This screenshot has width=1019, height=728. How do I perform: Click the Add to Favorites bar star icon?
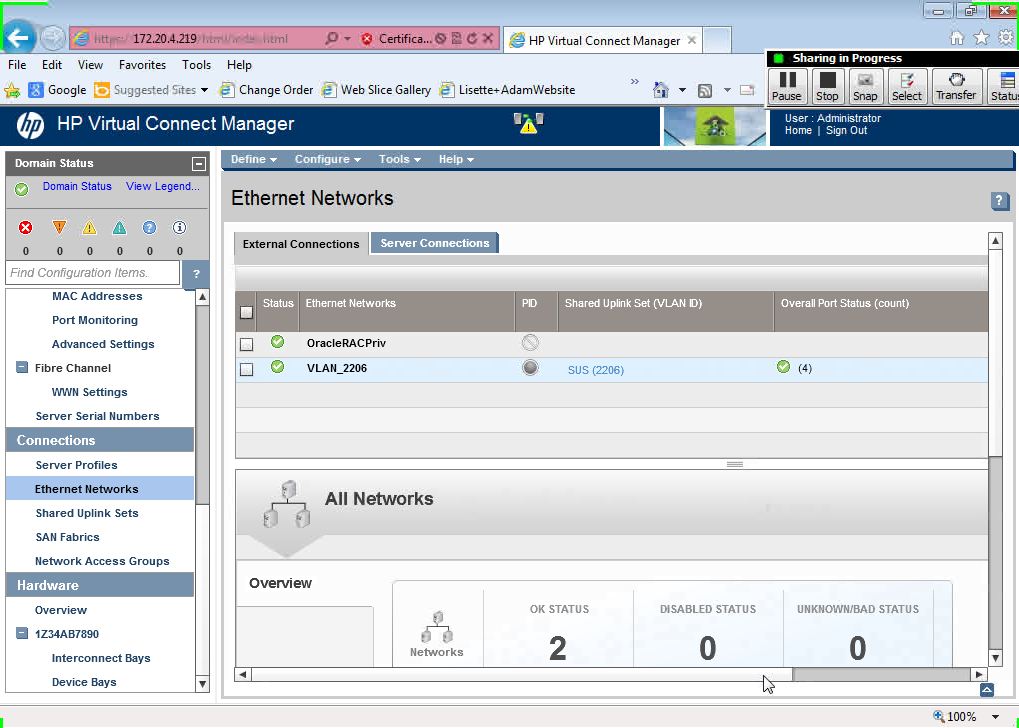(x=12, y=90)
